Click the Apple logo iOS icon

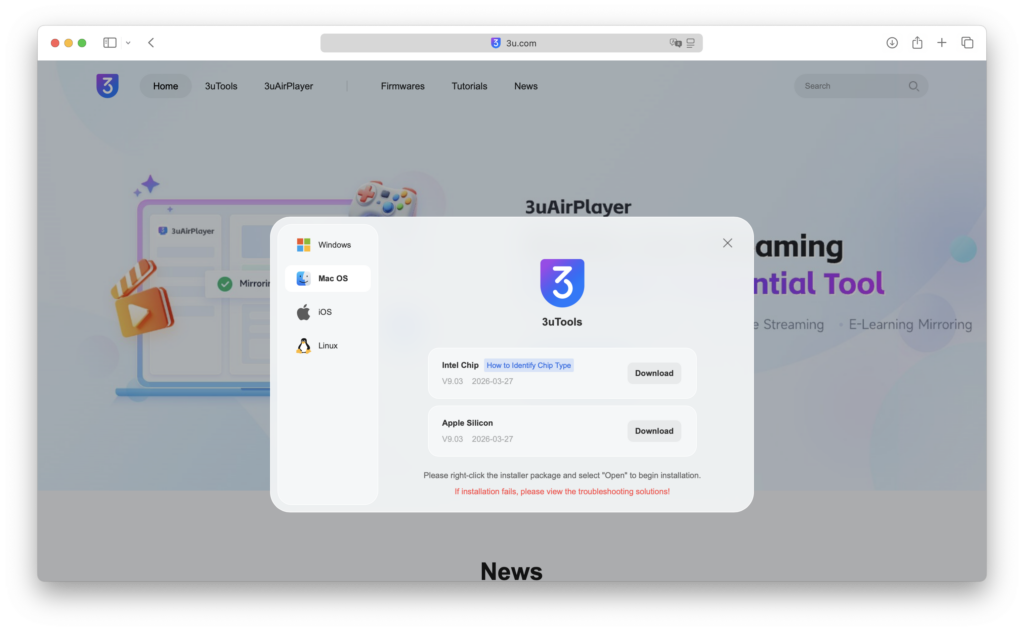click(x=304, y=312)
